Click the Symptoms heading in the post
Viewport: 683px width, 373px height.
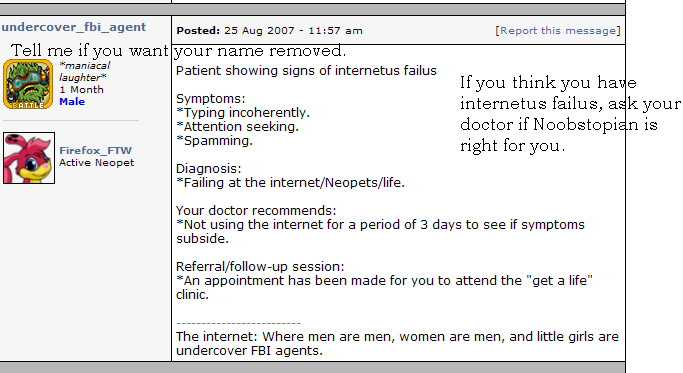[x=210, y=98]
